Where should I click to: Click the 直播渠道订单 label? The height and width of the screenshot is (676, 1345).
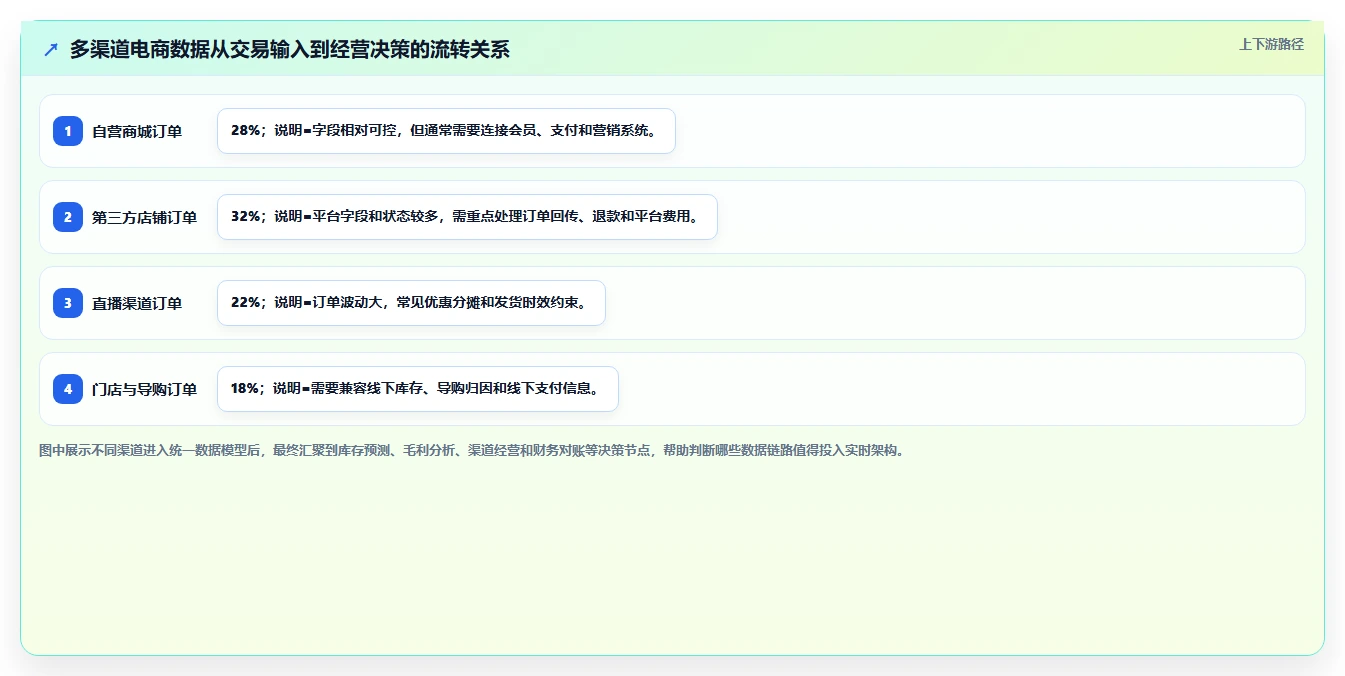(x=137, y=303)
